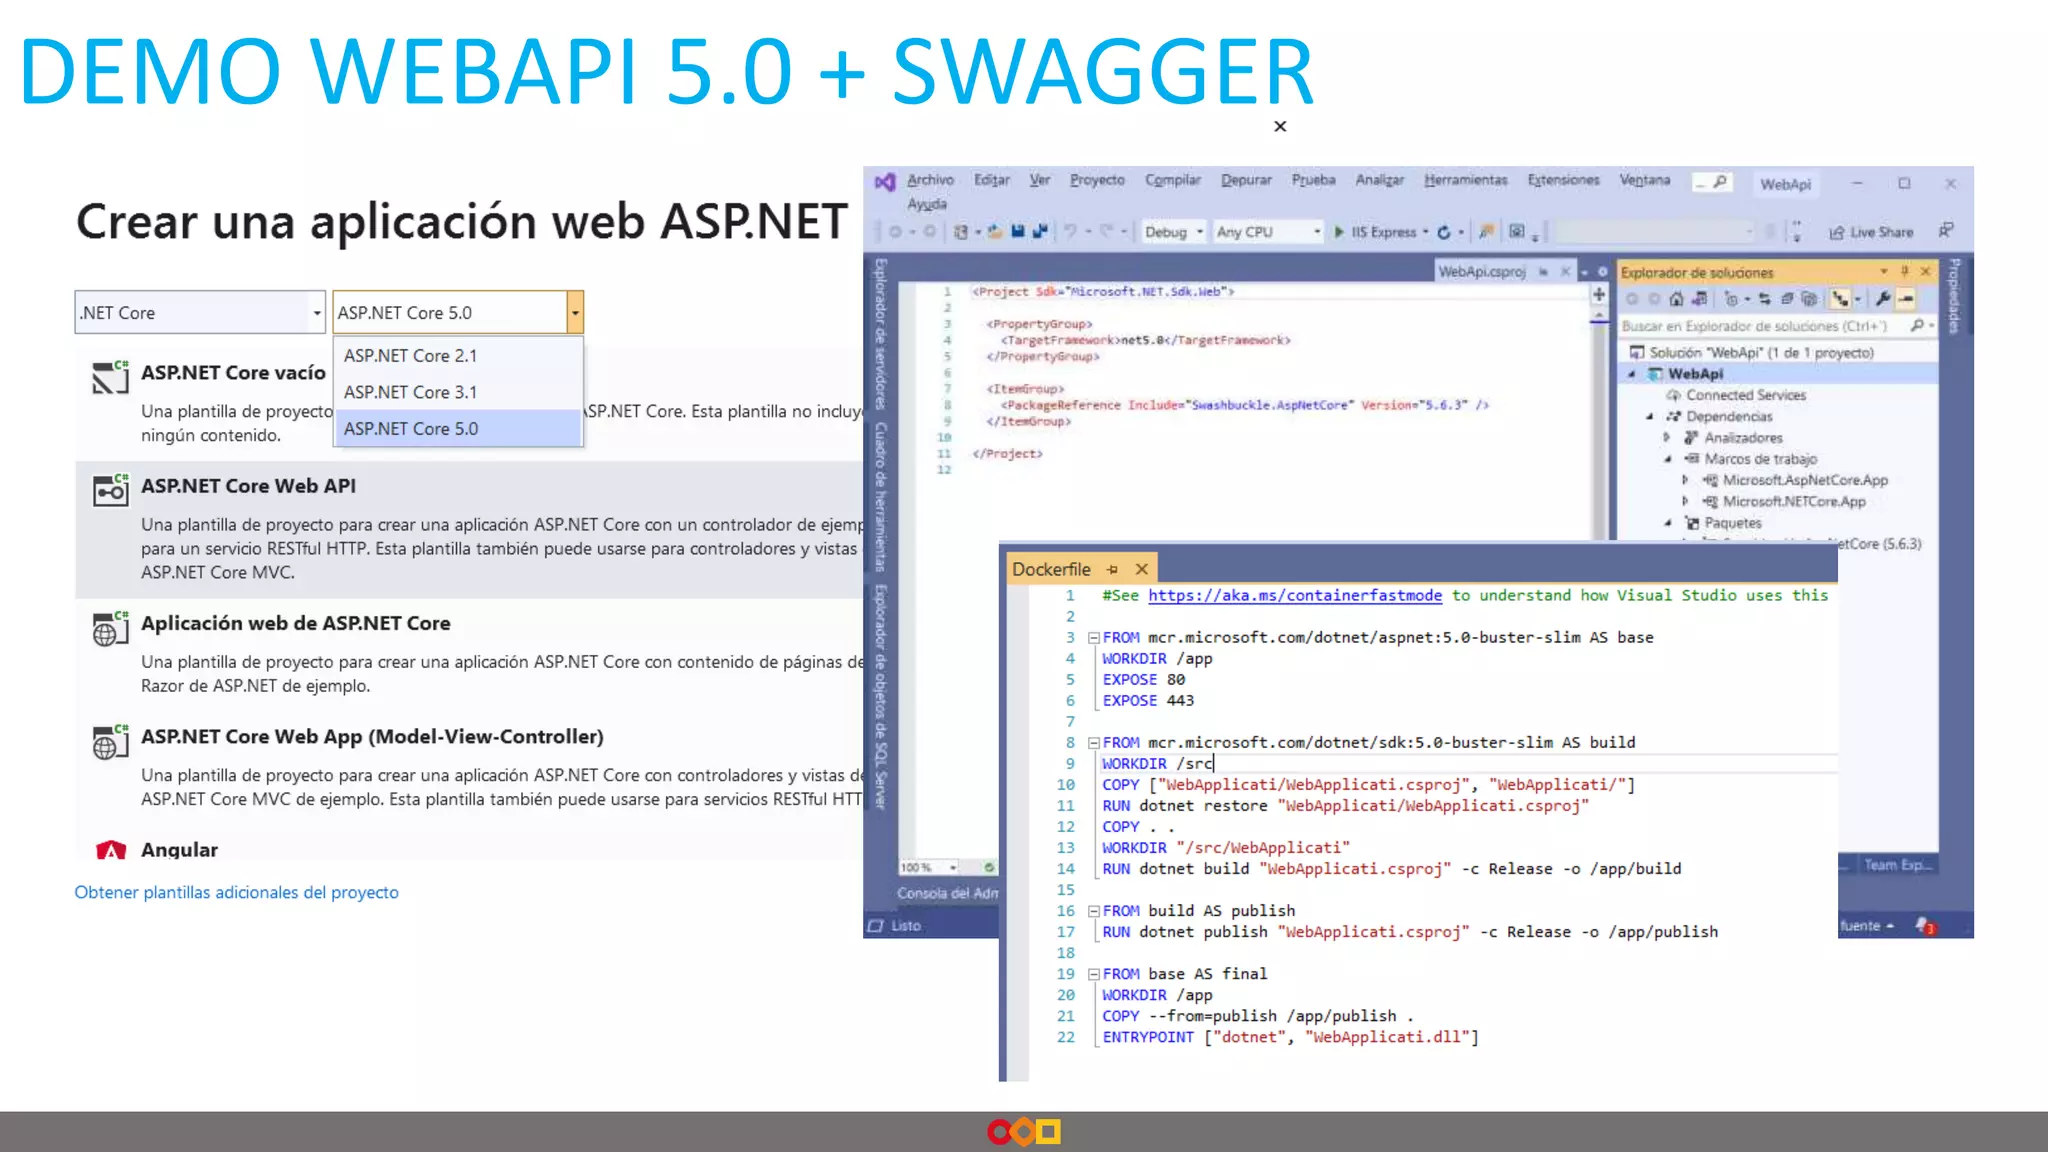Open Solution Explorer window options dropdown arrow
This screenshot has width=2048, height=1152.
click(x=1884, y=271)
